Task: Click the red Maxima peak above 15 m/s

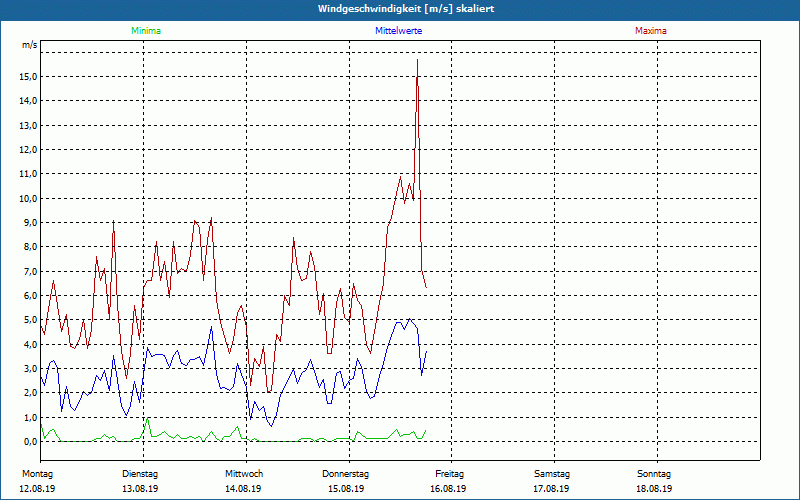Action: pos(417,60)
